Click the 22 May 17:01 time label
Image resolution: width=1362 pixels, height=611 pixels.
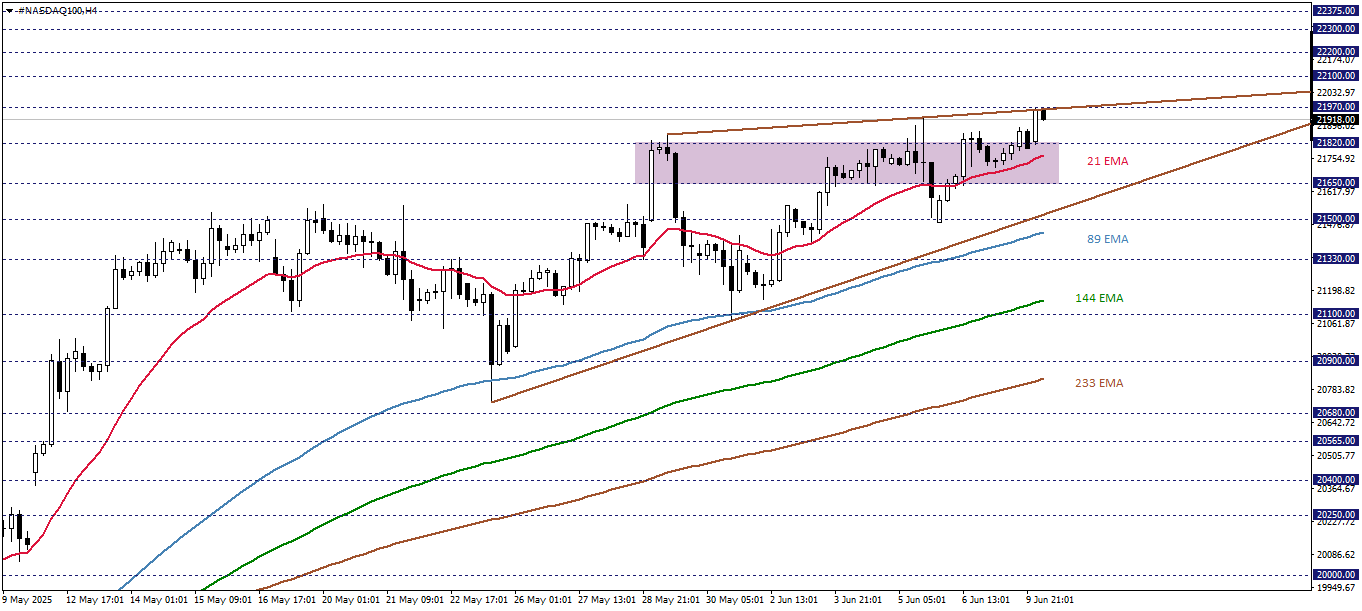point(479,601)
